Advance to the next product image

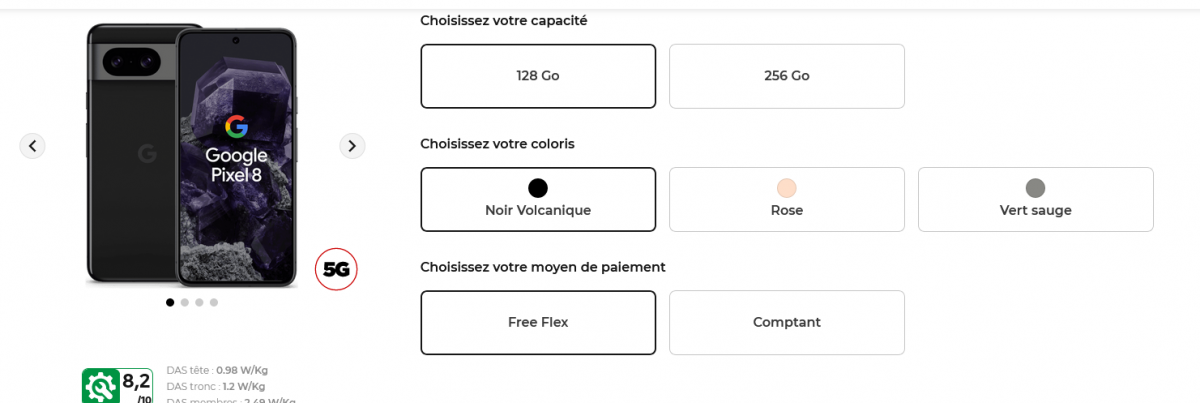coord(352,146)
